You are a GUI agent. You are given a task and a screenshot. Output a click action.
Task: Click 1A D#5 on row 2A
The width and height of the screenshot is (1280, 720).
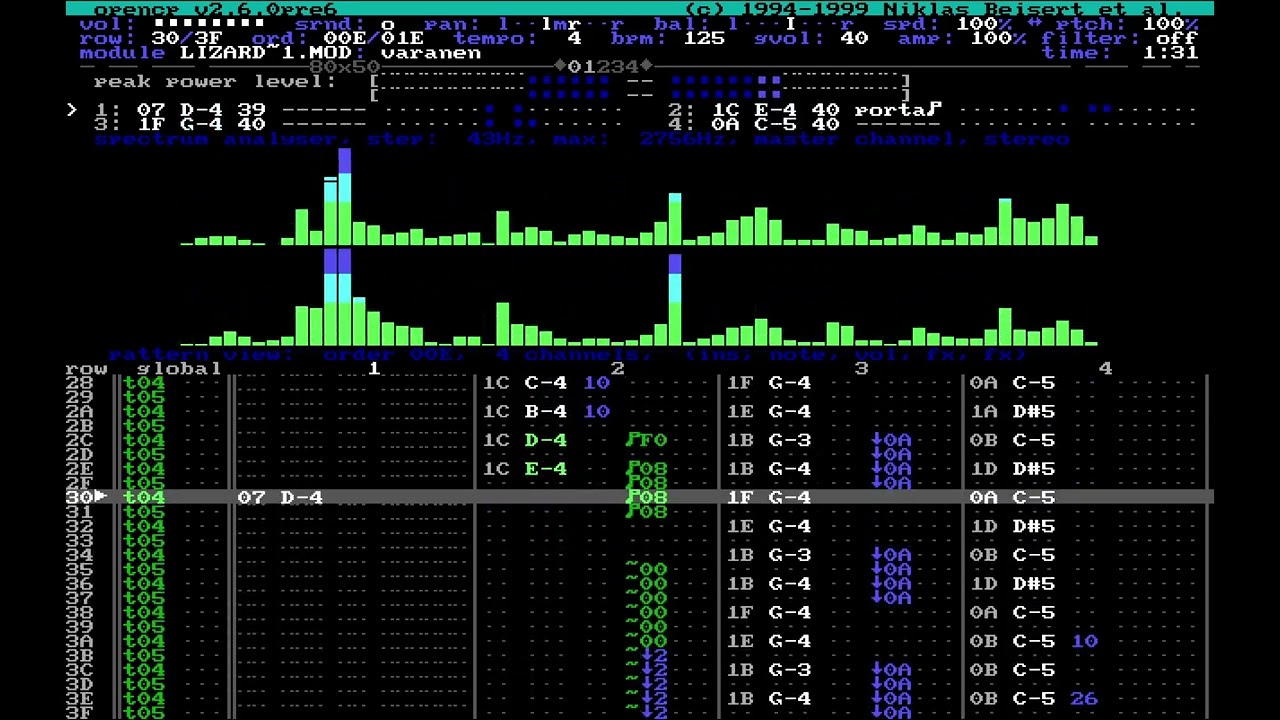(1012, 412)
